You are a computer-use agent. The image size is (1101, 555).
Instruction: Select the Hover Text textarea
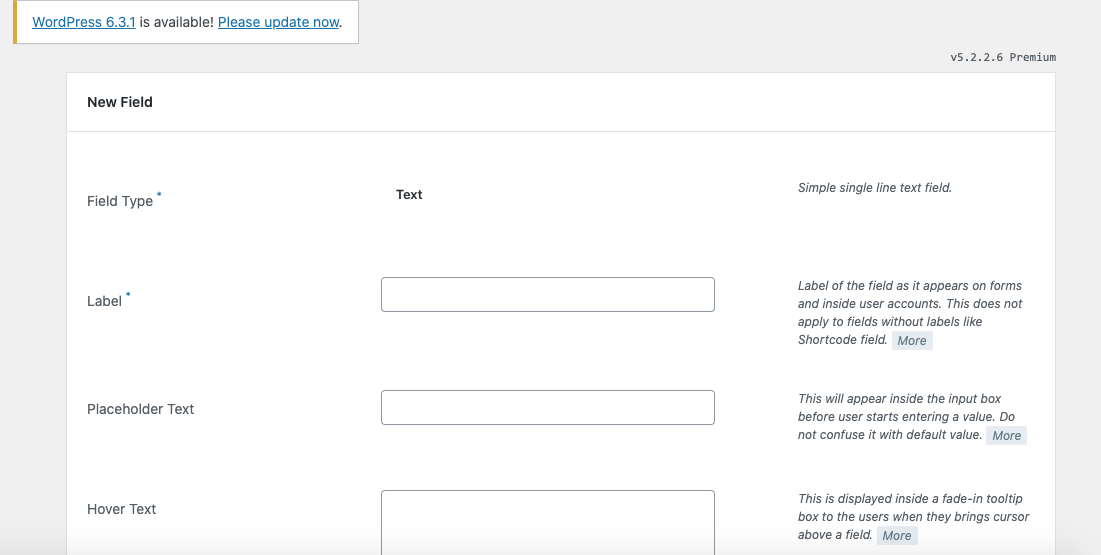tap(547, 520)
